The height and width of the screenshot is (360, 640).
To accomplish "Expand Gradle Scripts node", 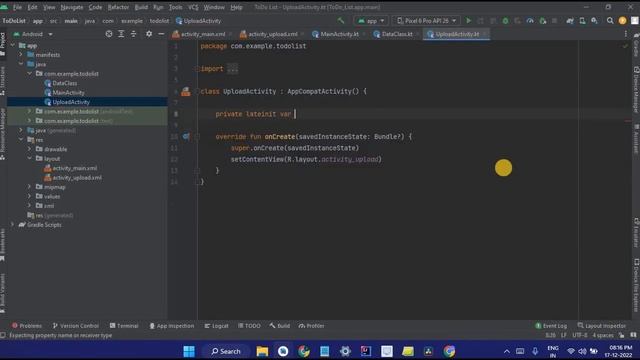I will [x=13, y=224].
